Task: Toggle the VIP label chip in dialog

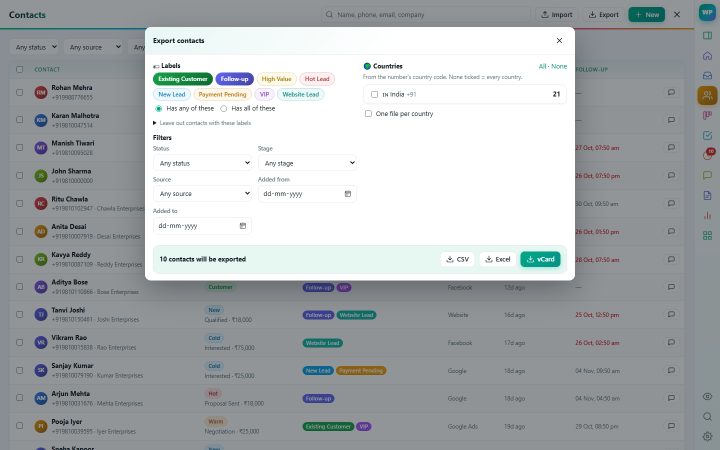Action: (x=264, y=94)
